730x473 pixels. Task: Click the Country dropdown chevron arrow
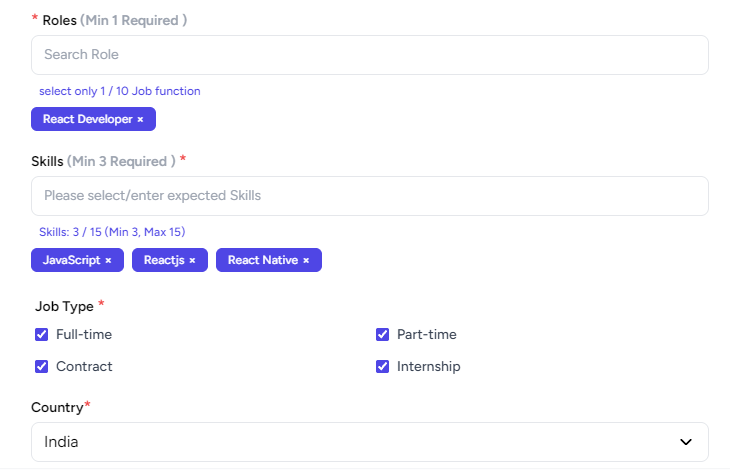coord(686,442)
